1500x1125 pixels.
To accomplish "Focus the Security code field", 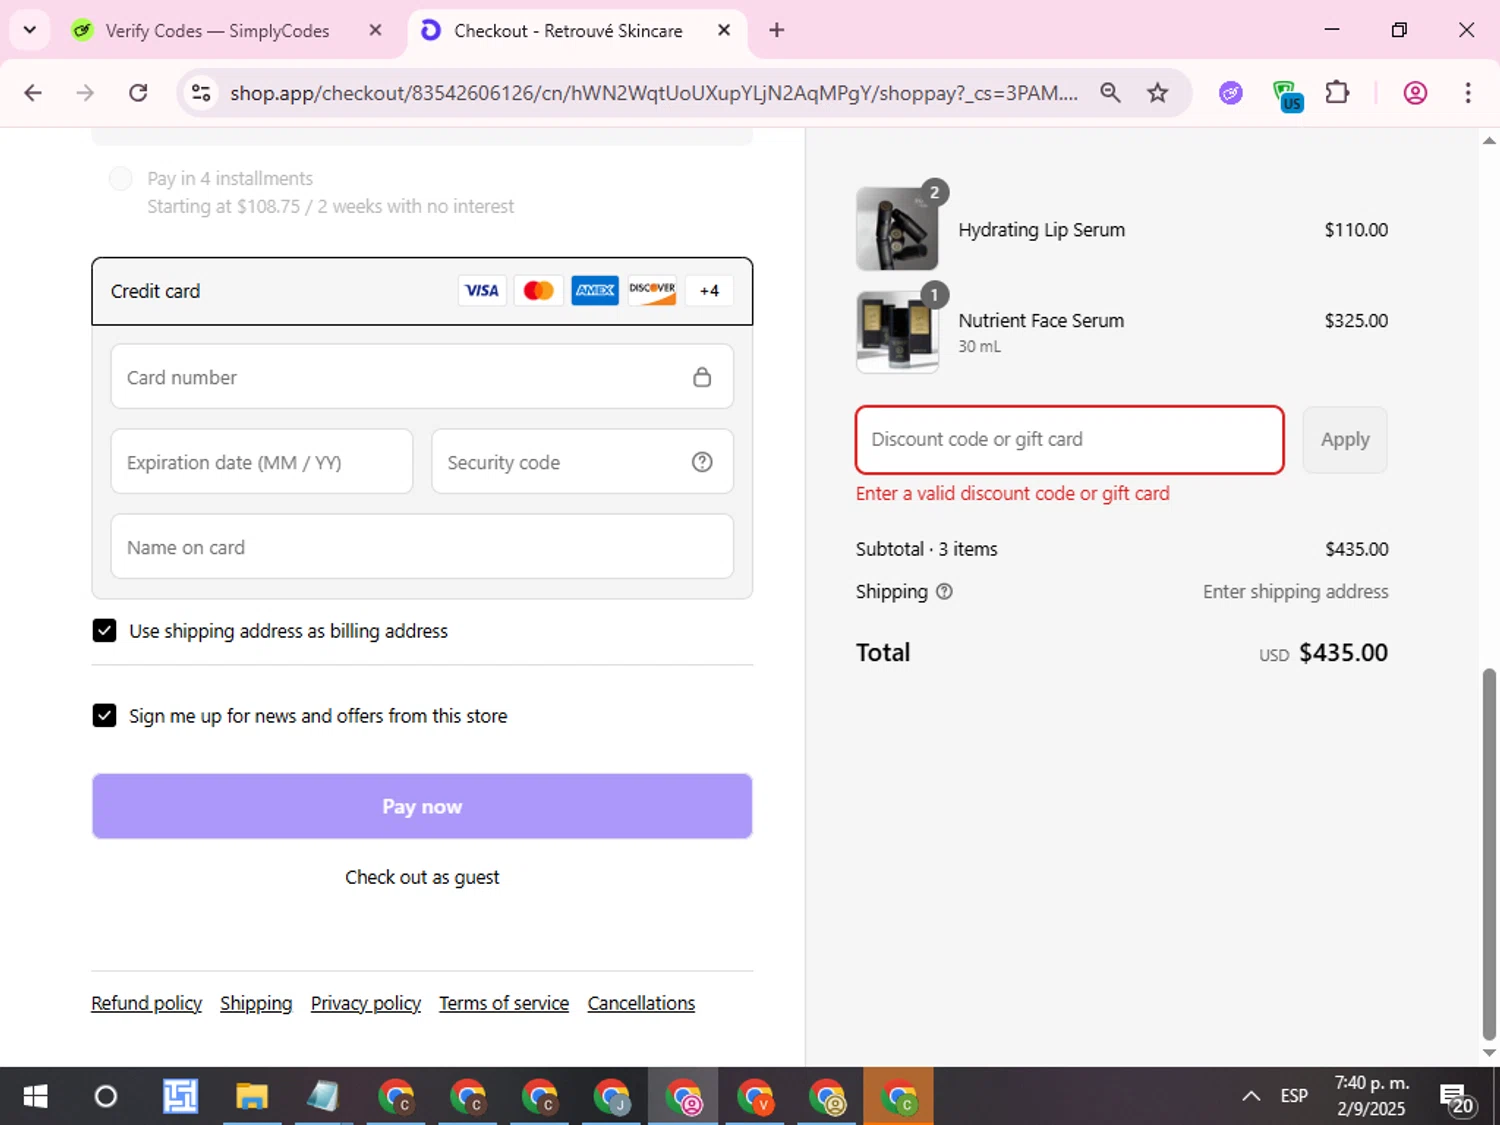I will coord(582,462).
